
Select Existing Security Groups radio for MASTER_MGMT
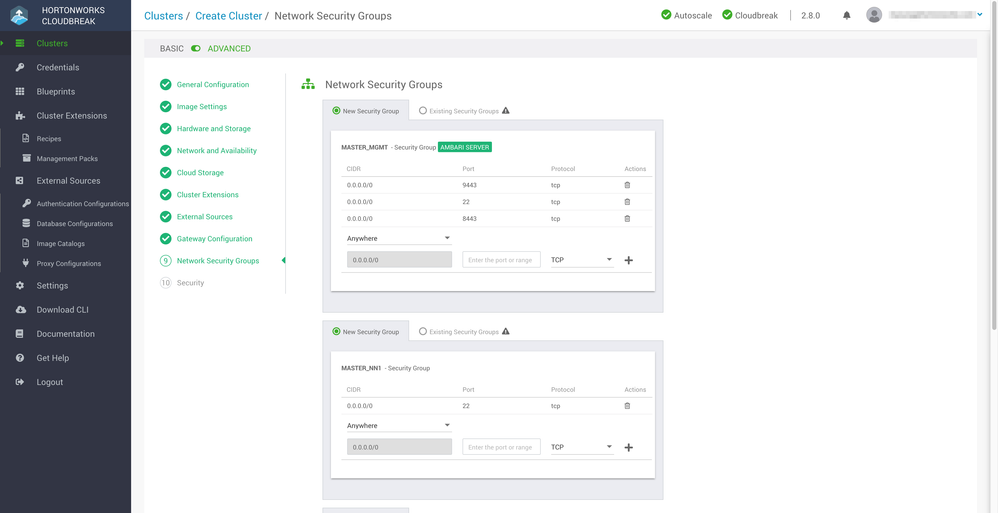[423, 111]
